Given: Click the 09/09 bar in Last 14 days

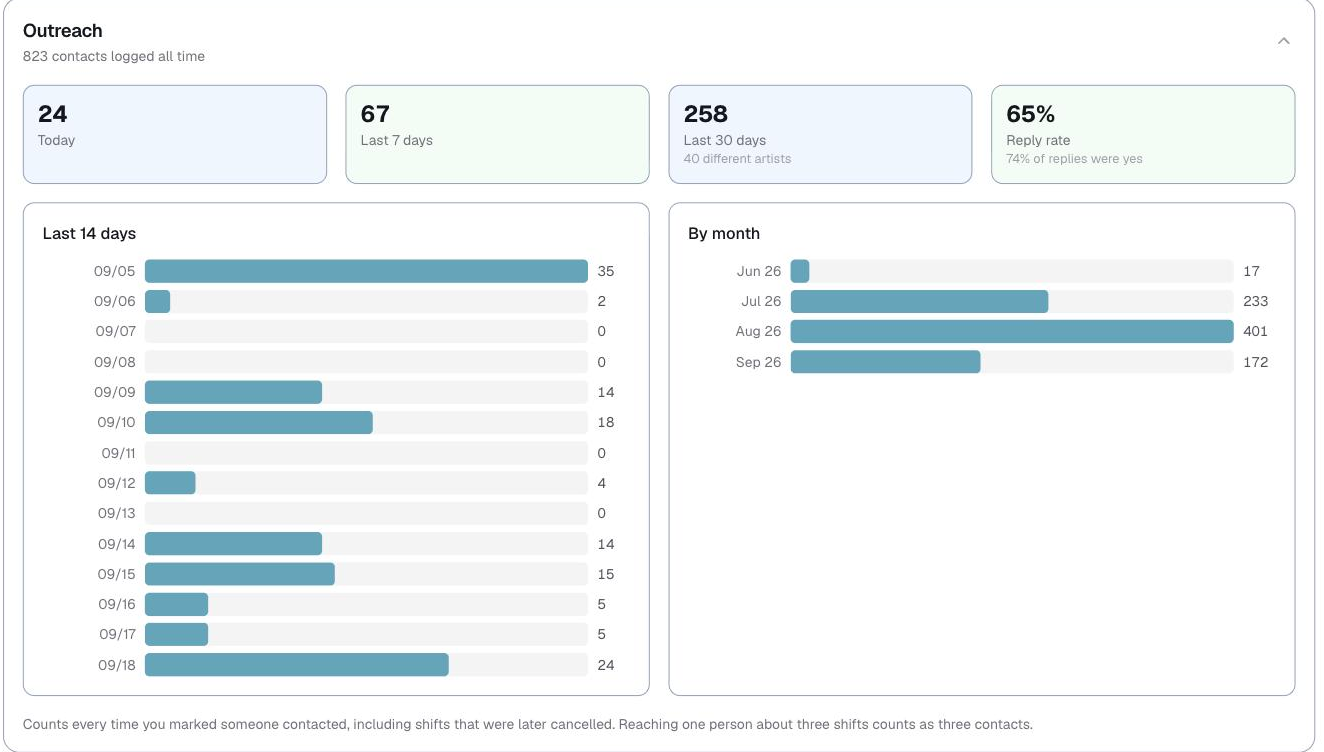Looking at the screenshot, I should point(233,392).
